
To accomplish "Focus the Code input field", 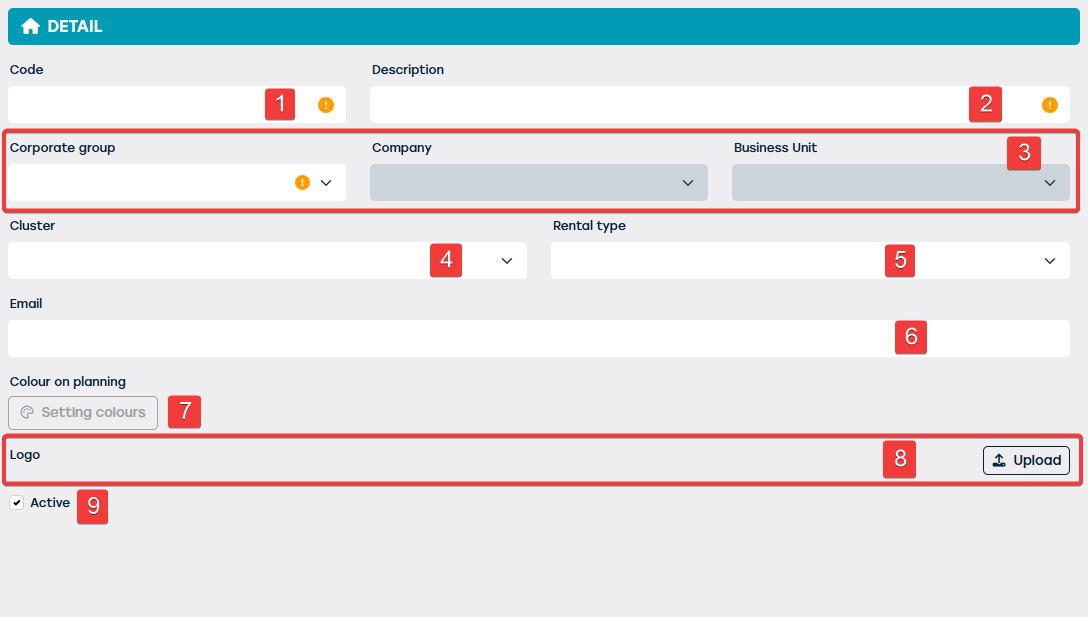I will pos(177,105).
